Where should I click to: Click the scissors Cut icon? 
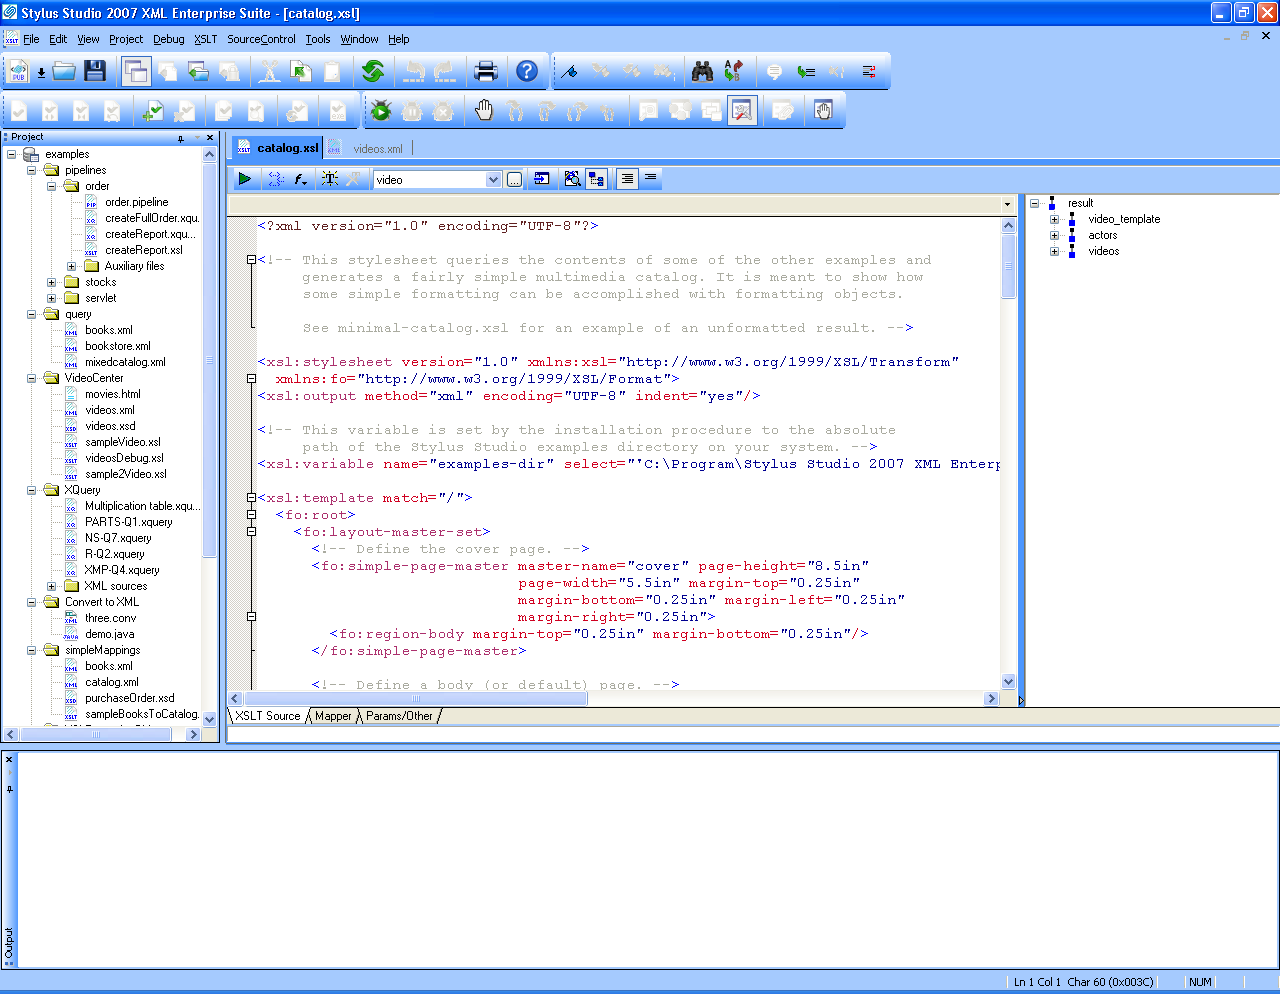click(x=269, y=71)
